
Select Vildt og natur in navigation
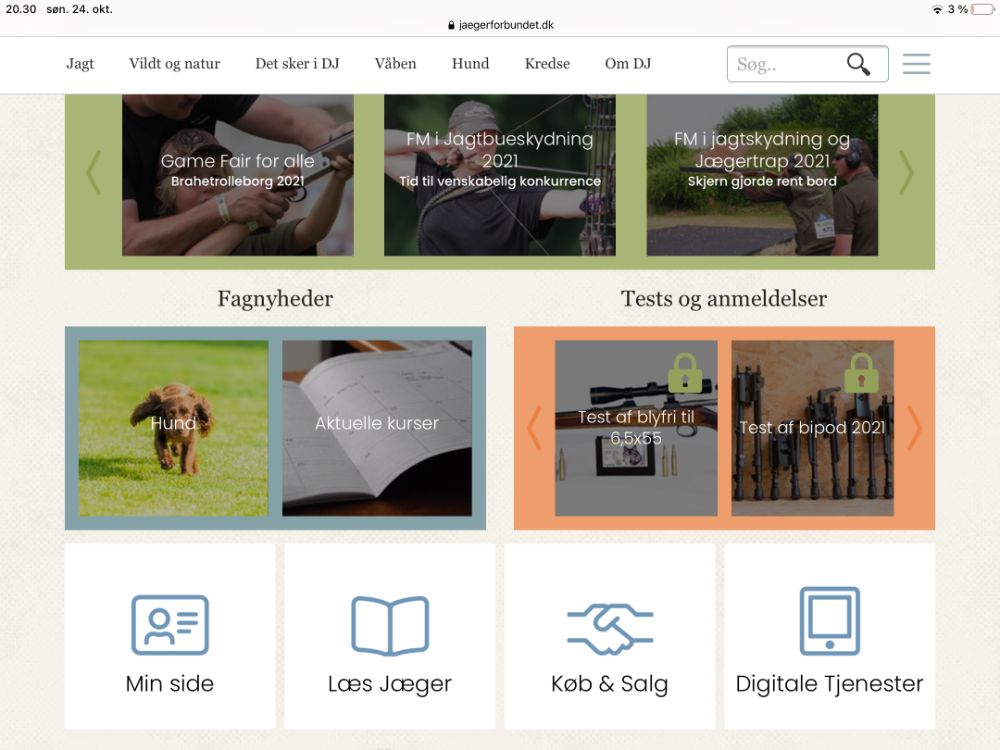[x=174, y=64]
